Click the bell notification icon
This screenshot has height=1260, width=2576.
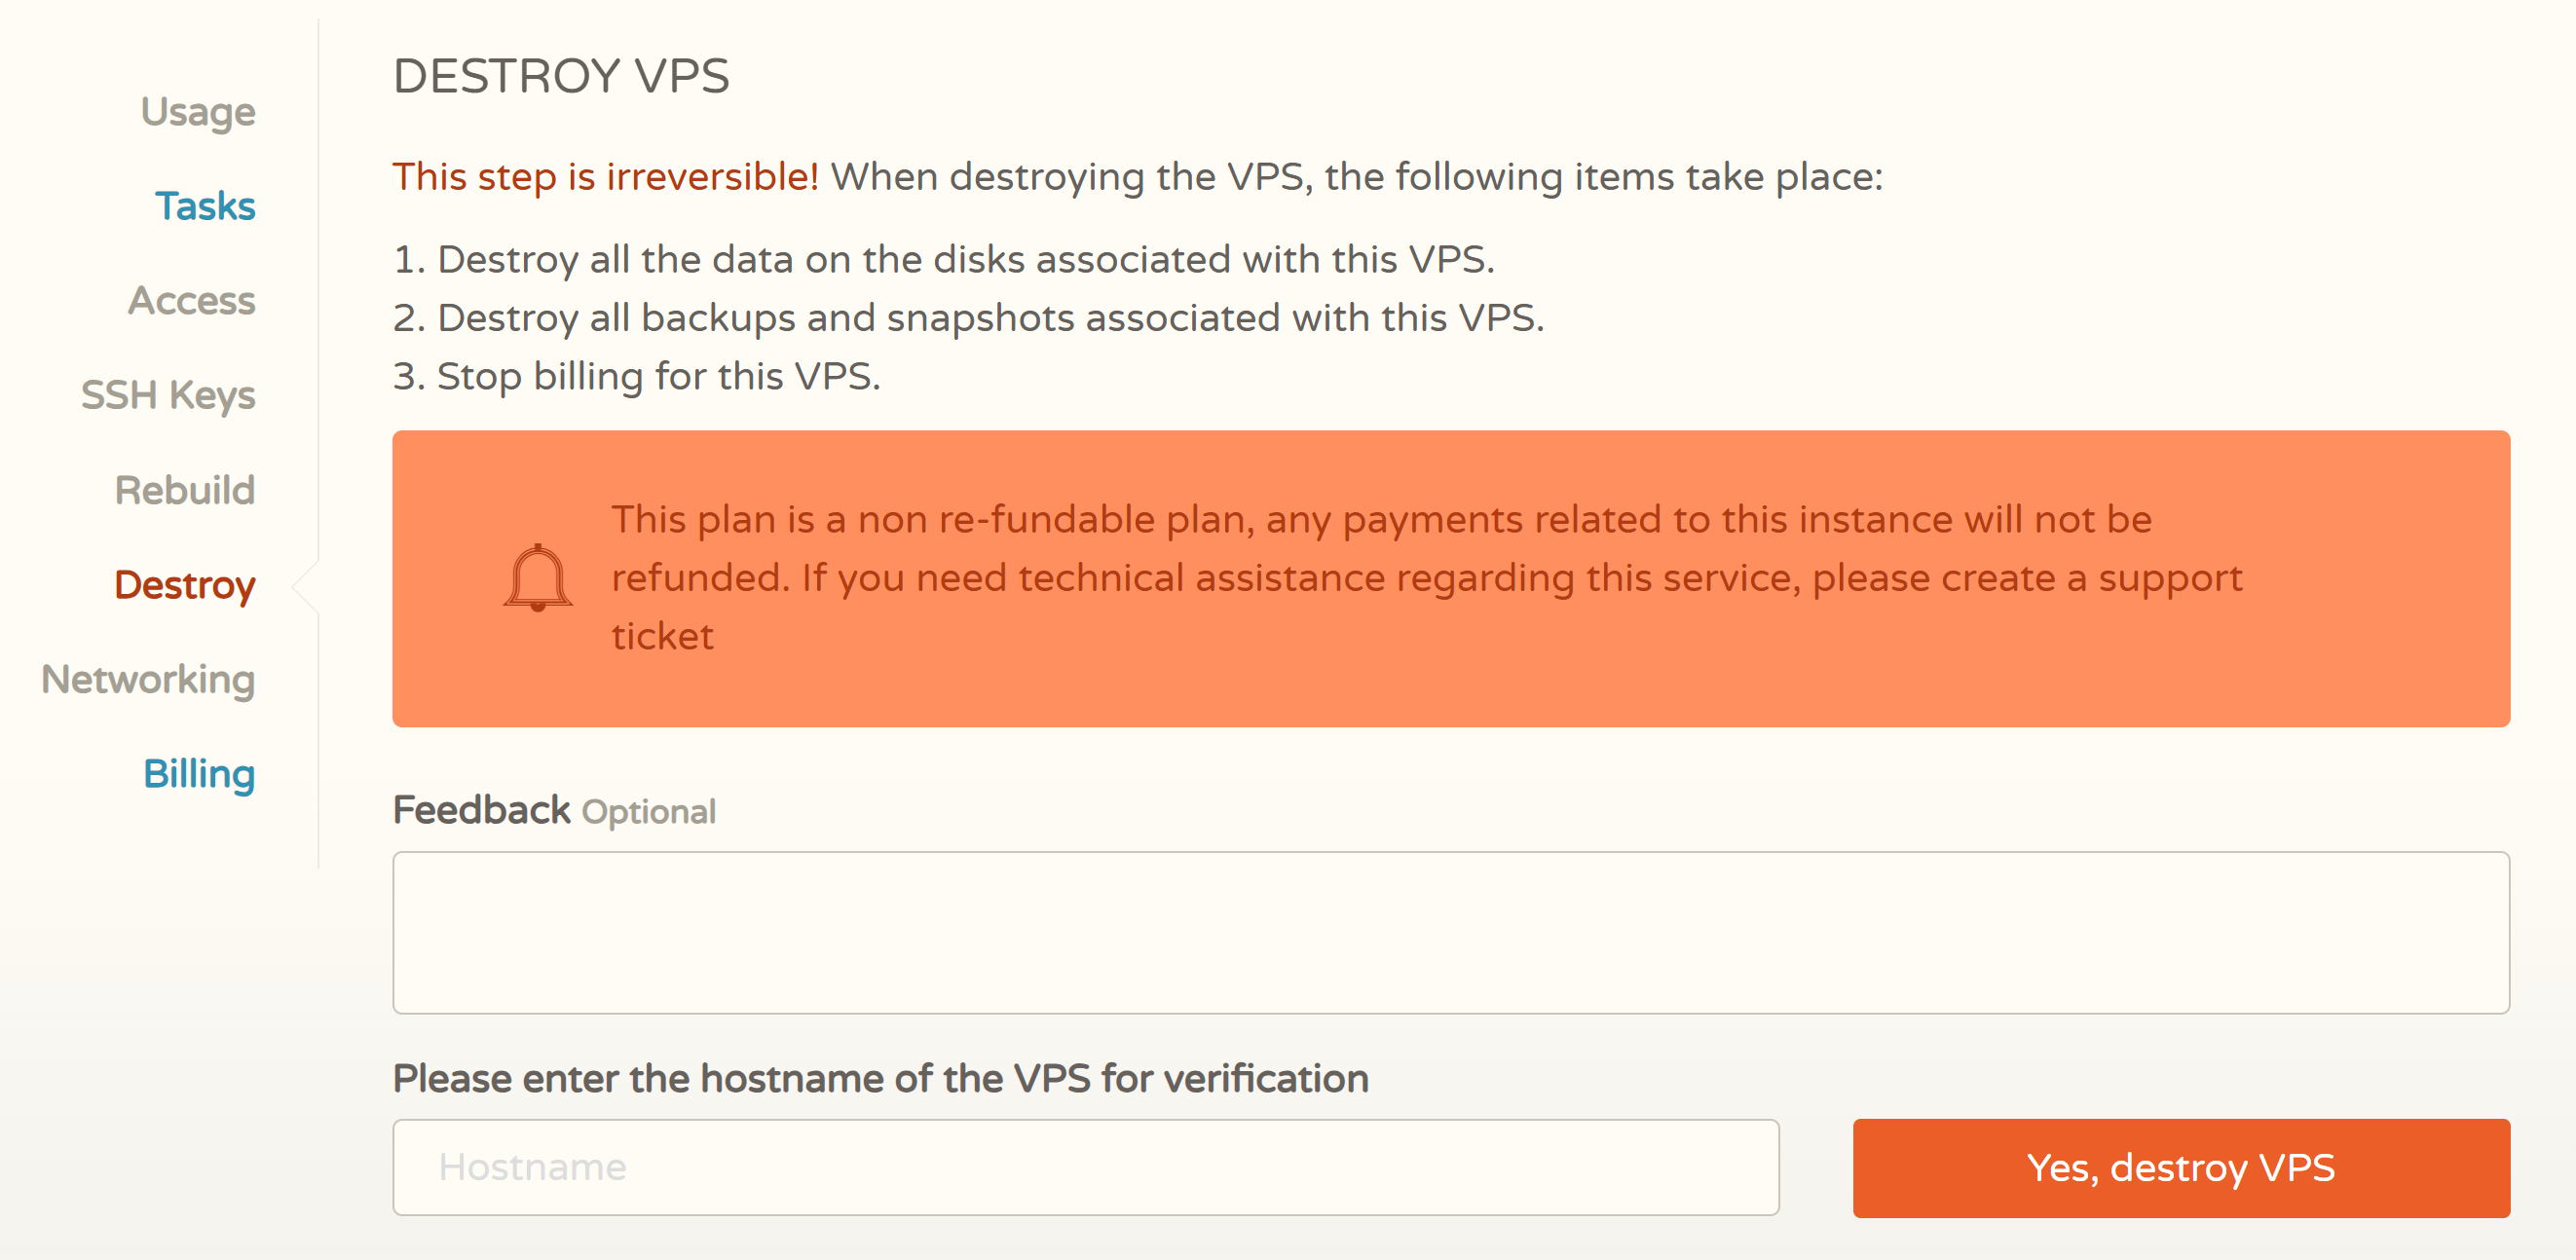pos(537,578)
